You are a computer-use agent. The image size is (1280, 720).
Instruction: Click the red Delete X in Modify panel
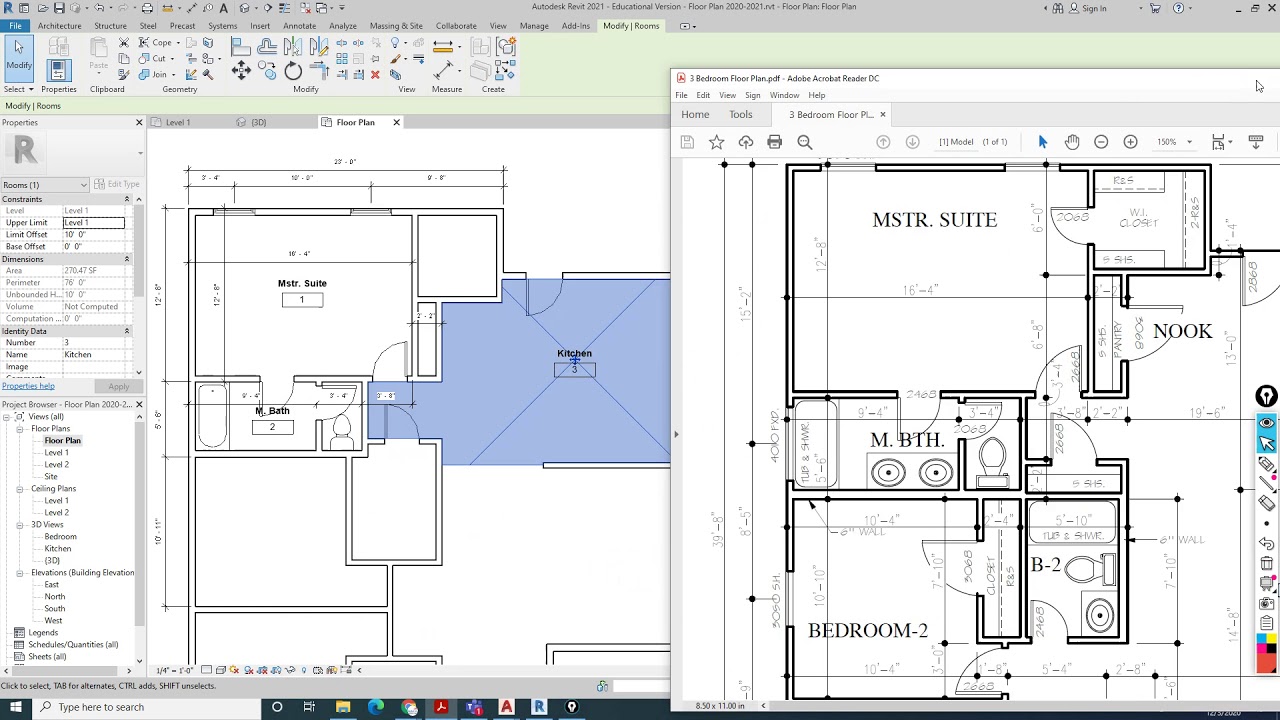(x=375, y=74)
